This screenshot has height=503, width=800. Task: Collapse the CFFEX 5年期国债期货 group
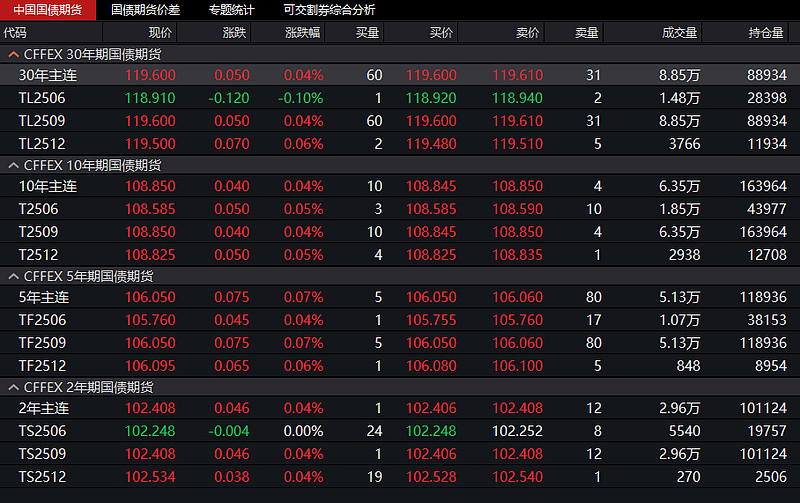[13, 276]
